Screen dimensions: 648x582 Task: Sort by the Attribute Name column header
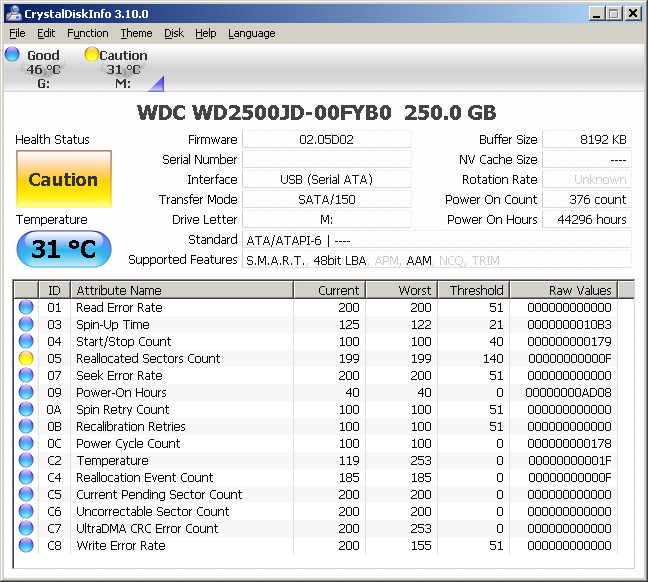181,290
